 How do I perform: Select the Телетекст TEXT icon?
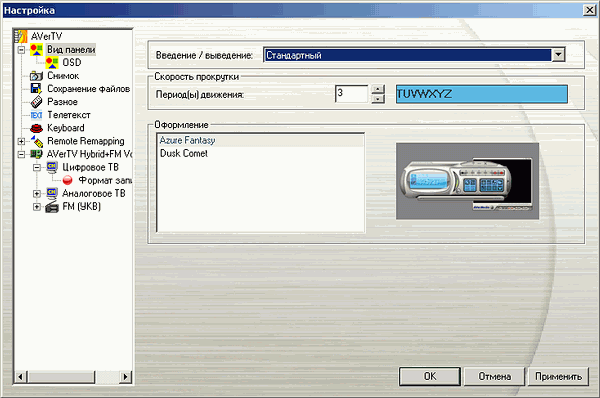(36, 115)
